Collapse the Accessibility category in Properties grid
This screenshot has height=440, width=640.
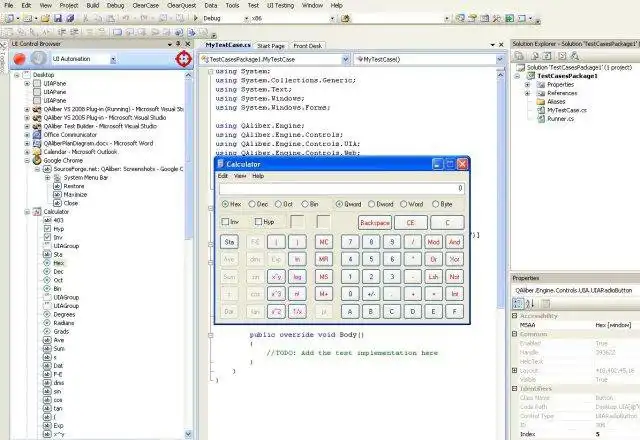[x=515, y=316]
